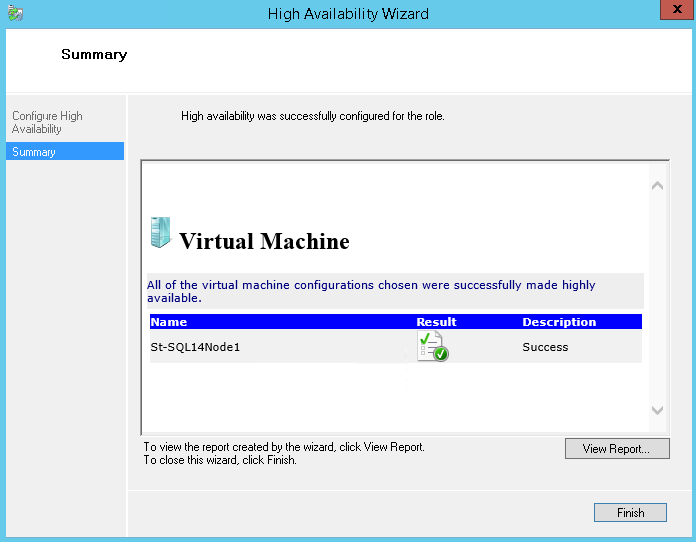The width and height of the screenshot is (696, 542).
Task: Click the highly available status message
Action: [x=371, y=291]
